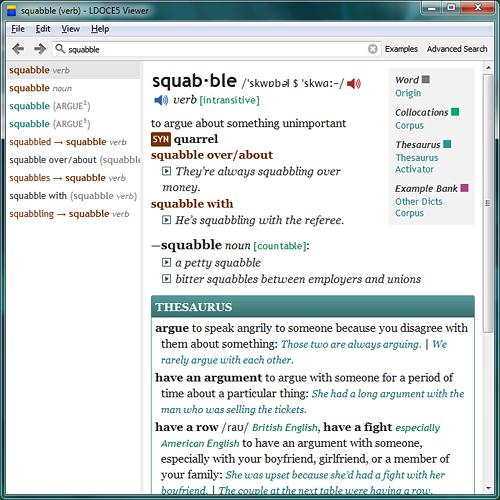Click the '[intransitive]' grammar label
The height and width of the screenshot is (500, 500).
229,100
